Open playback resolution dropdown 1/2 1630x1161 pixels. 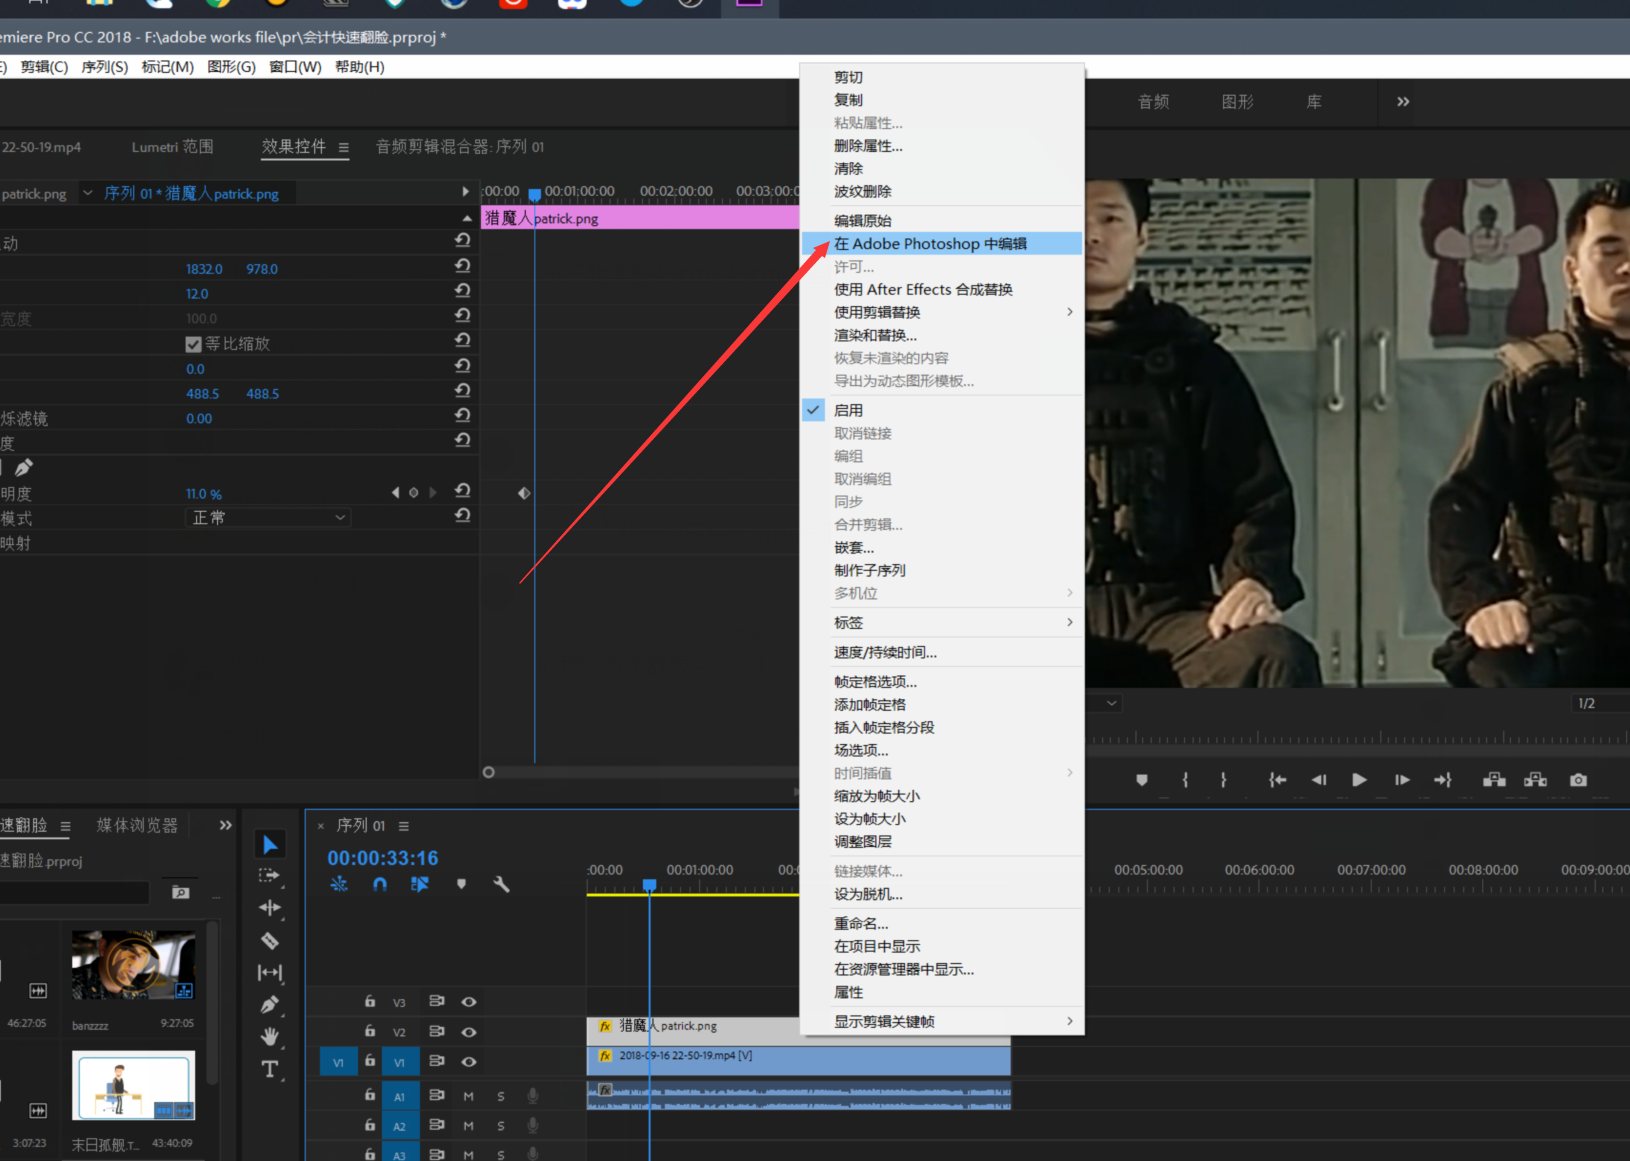click(x=1598, y=703)
